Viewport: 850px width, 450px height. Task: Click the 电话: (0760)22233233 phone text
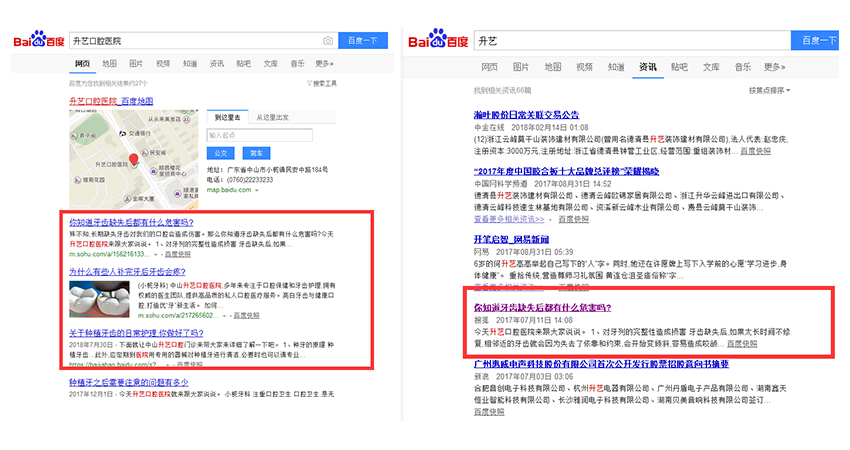(240, 180)
